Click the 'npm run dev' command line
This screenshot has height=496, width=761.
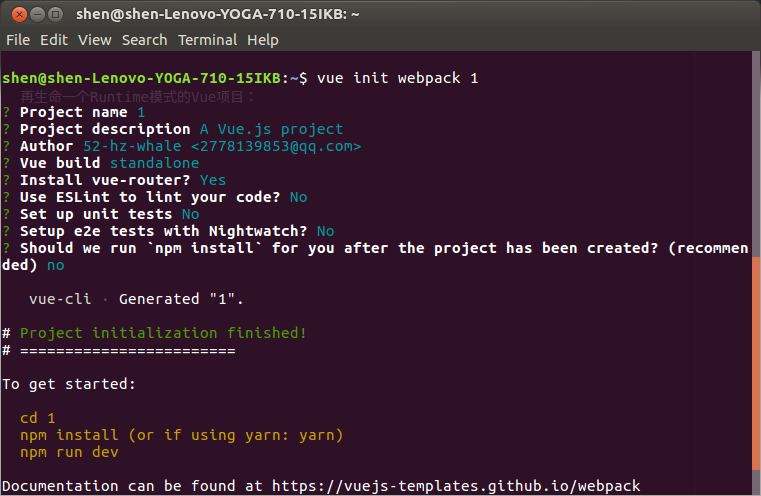pyautogui.click(x=69, y=452)
